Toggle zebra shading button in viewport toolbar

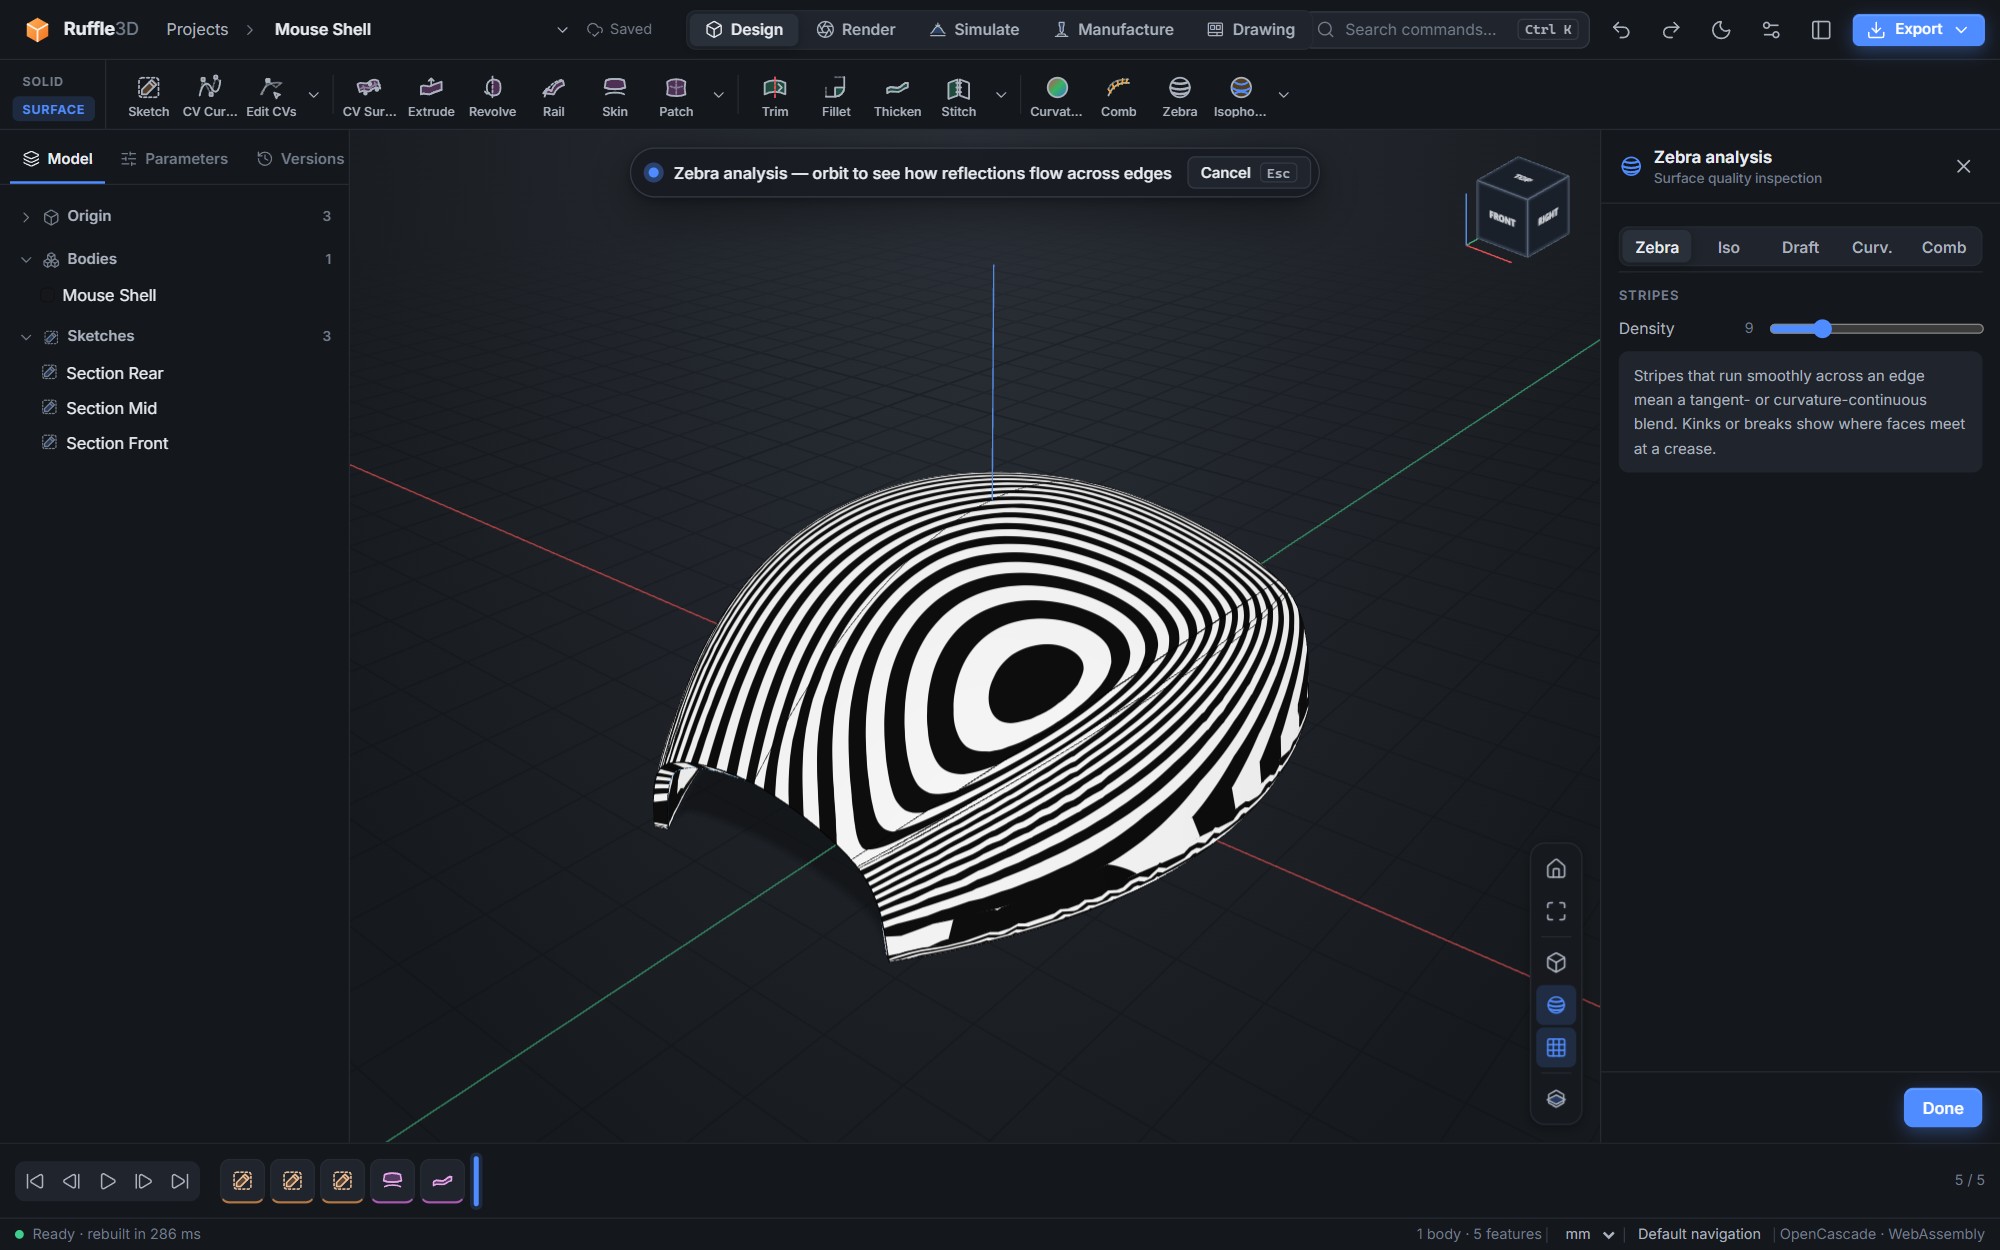tap(1556, 1004)
